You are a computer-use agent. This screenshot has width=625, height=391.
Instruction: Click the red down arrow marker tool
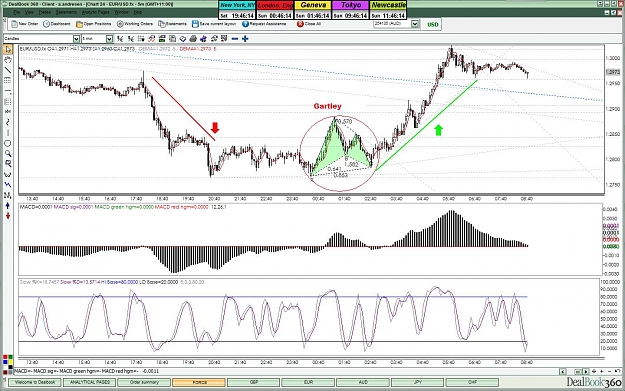[8, 216]
